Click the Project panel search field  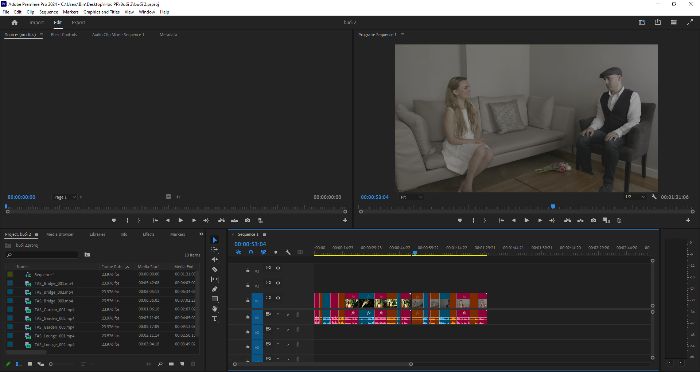pos(42,255)
